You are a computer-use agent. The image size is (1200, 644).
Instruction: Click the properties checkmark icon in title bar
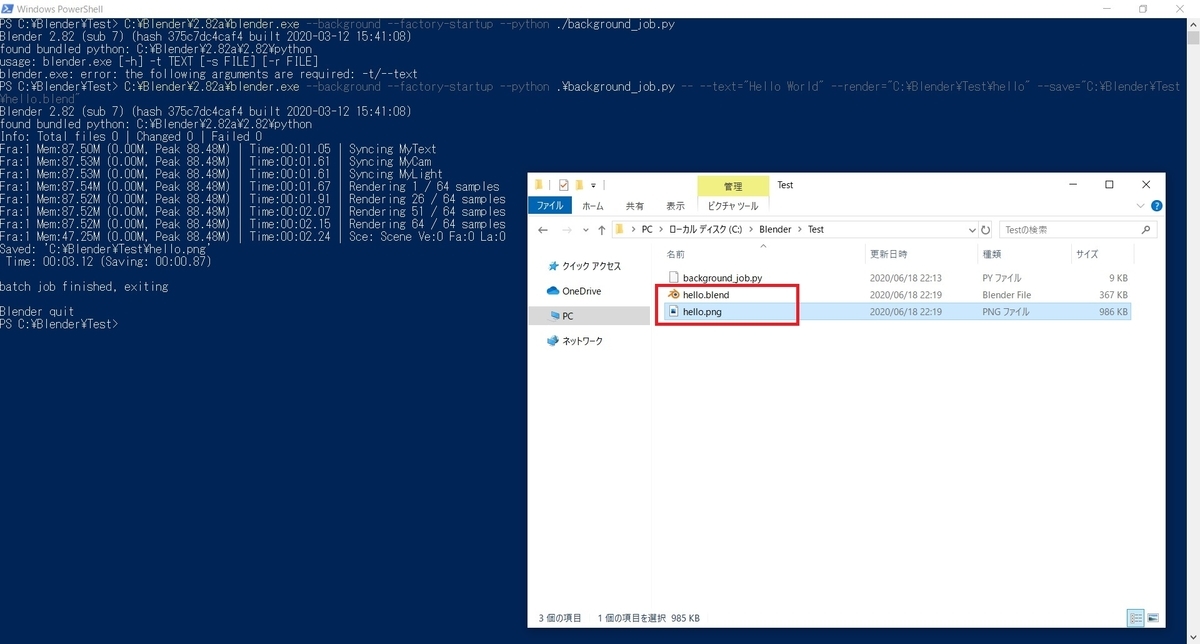tap(564, 185)
